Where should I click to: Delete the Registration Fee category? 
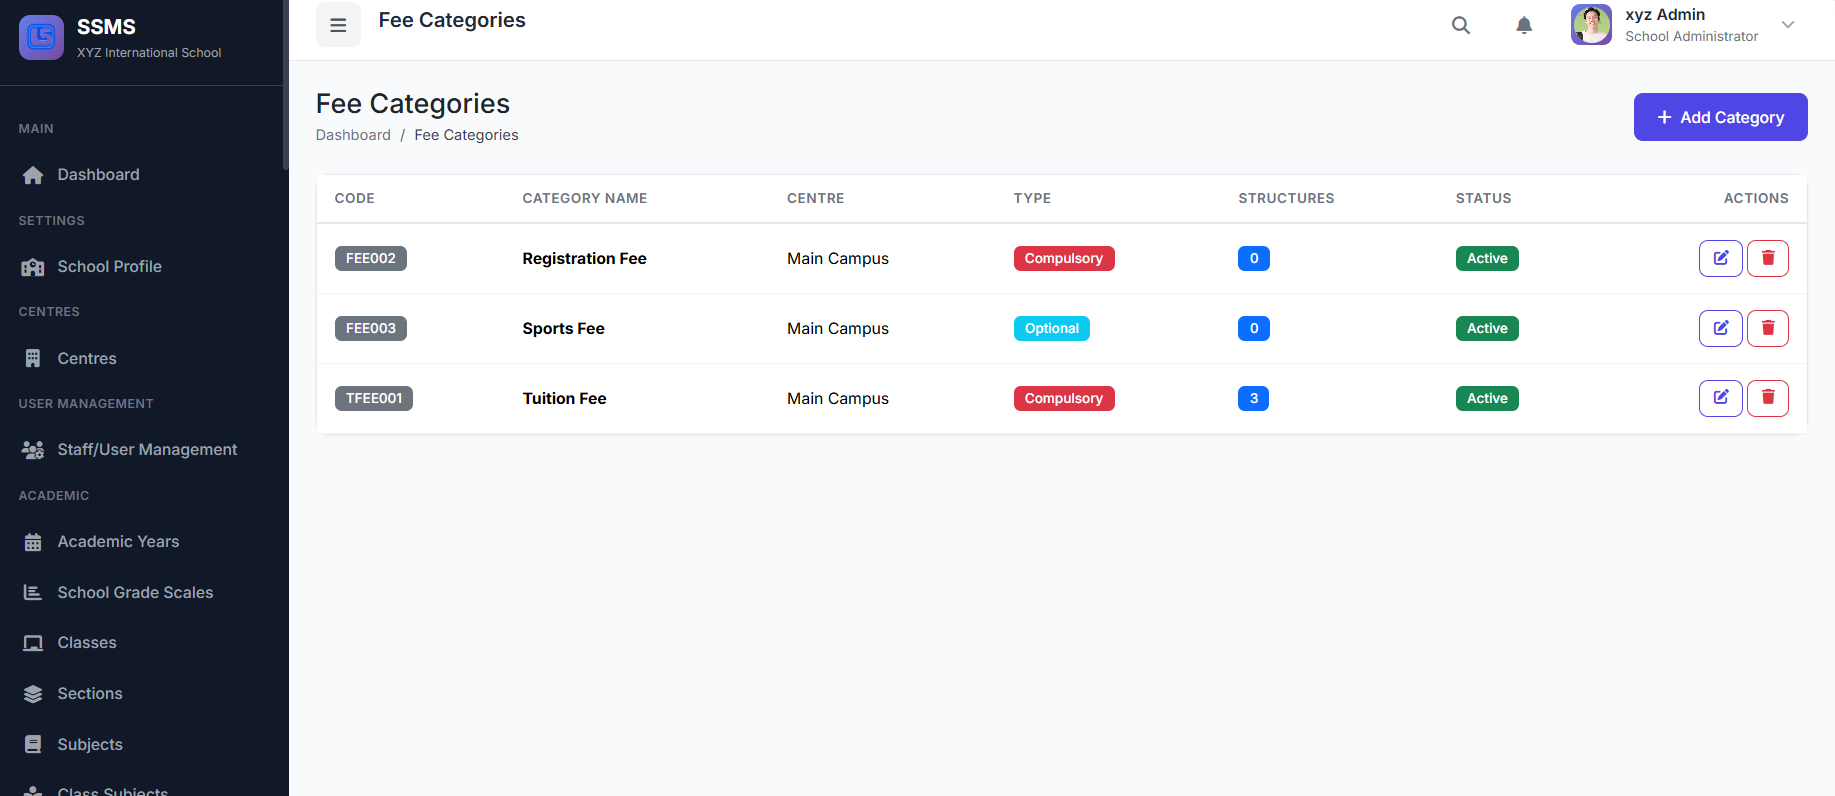(1767, 258)
